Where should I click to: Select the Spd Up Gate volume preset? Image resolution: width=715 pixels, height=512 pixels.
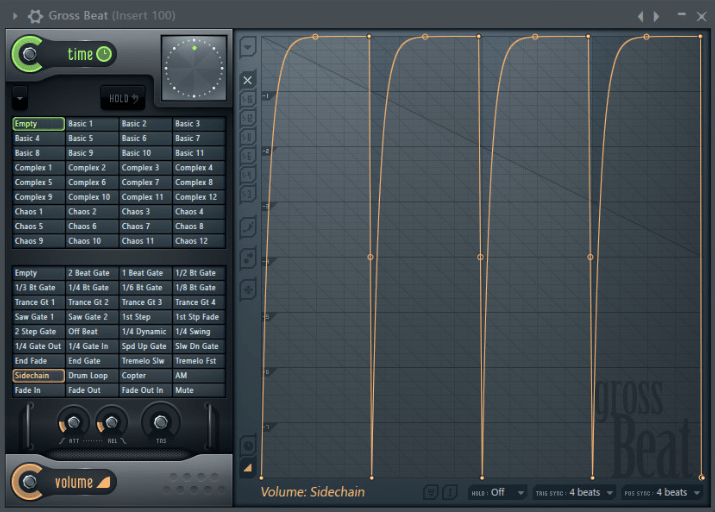(x=145, y=346)
